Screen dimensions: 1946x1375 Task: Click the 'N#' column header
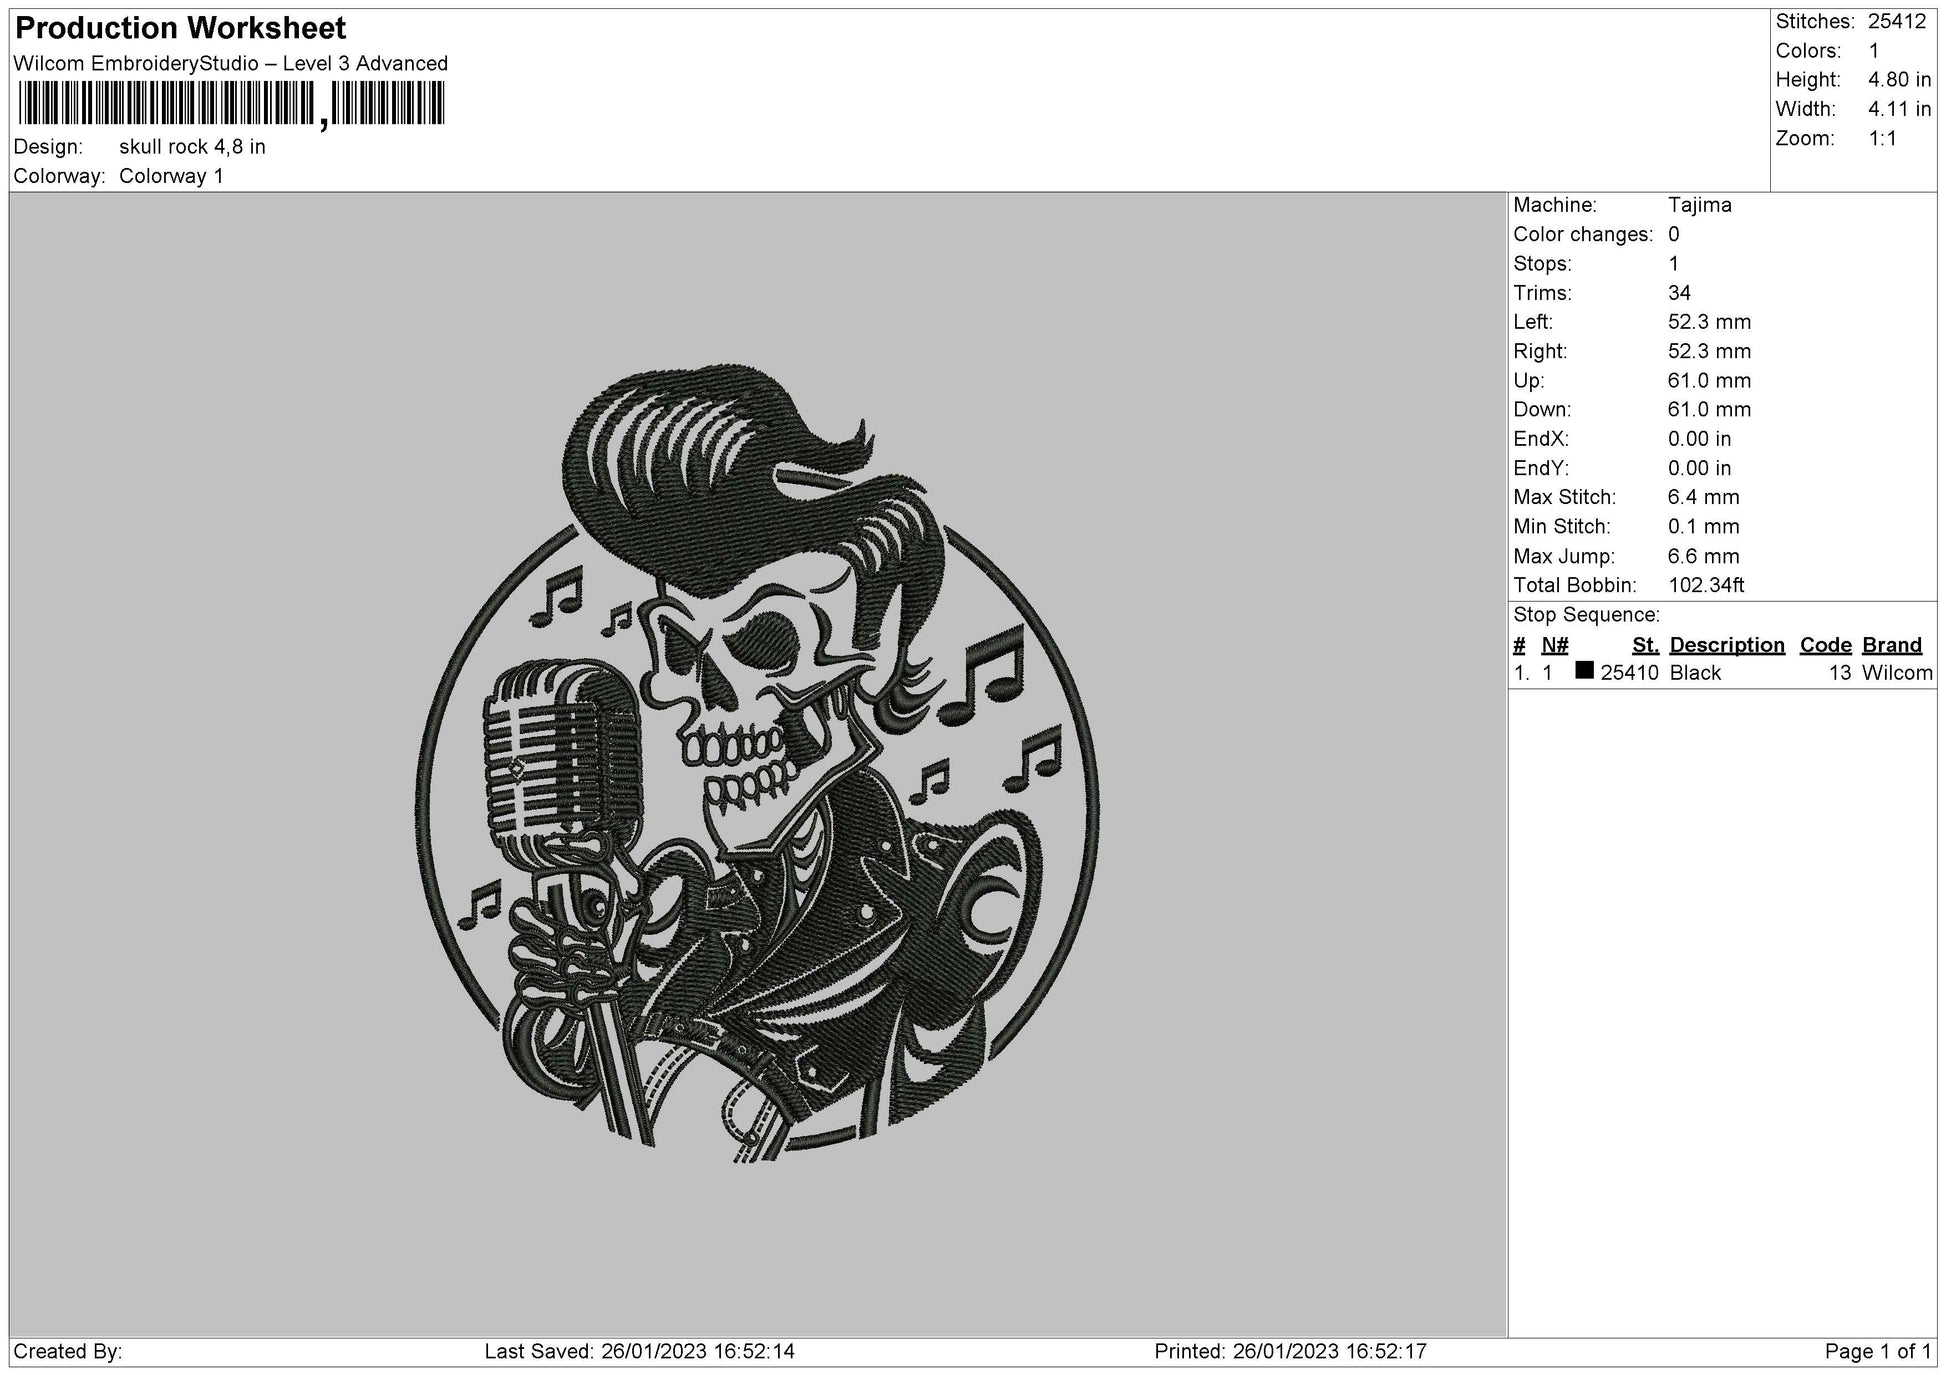1554,645
